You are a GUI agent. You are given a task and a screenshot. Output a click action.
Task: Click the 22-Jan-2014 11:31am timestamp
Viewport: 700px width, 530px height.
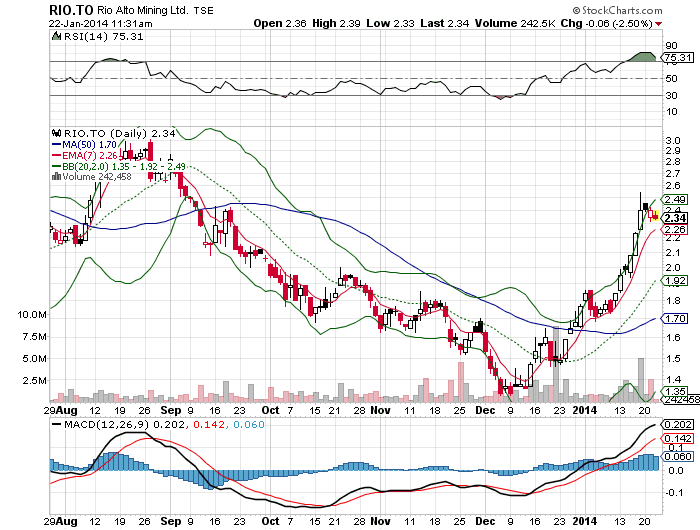(x=100, y=24)
